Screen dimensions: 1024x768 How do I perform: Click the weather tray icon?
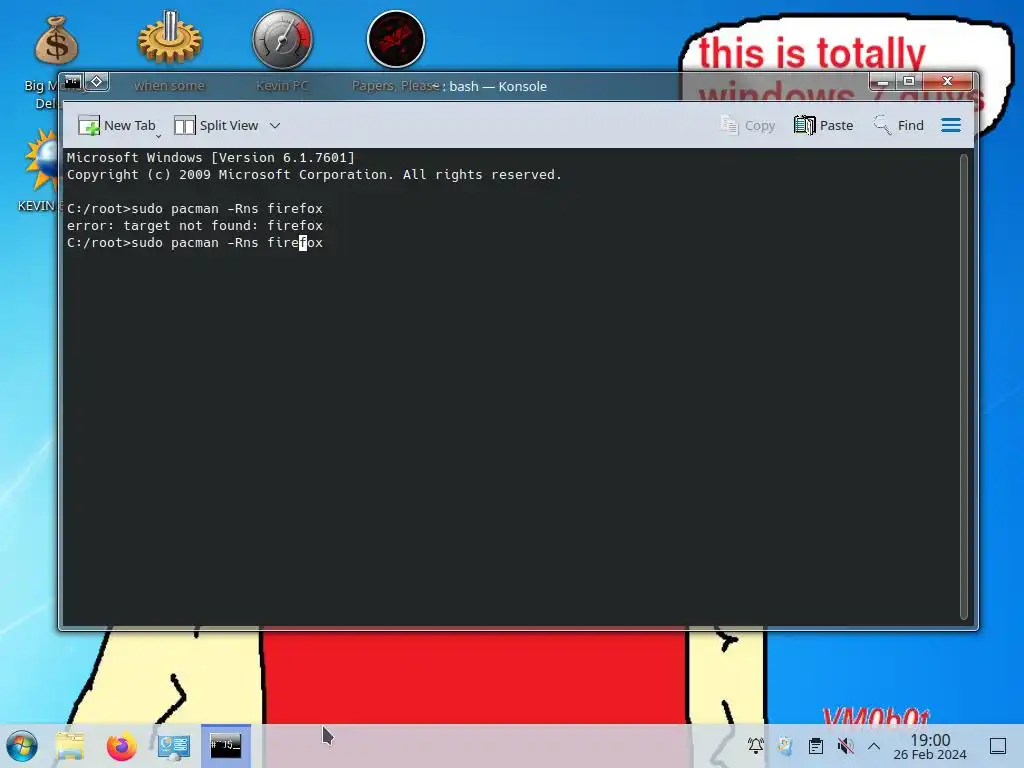tap(785, 745)
